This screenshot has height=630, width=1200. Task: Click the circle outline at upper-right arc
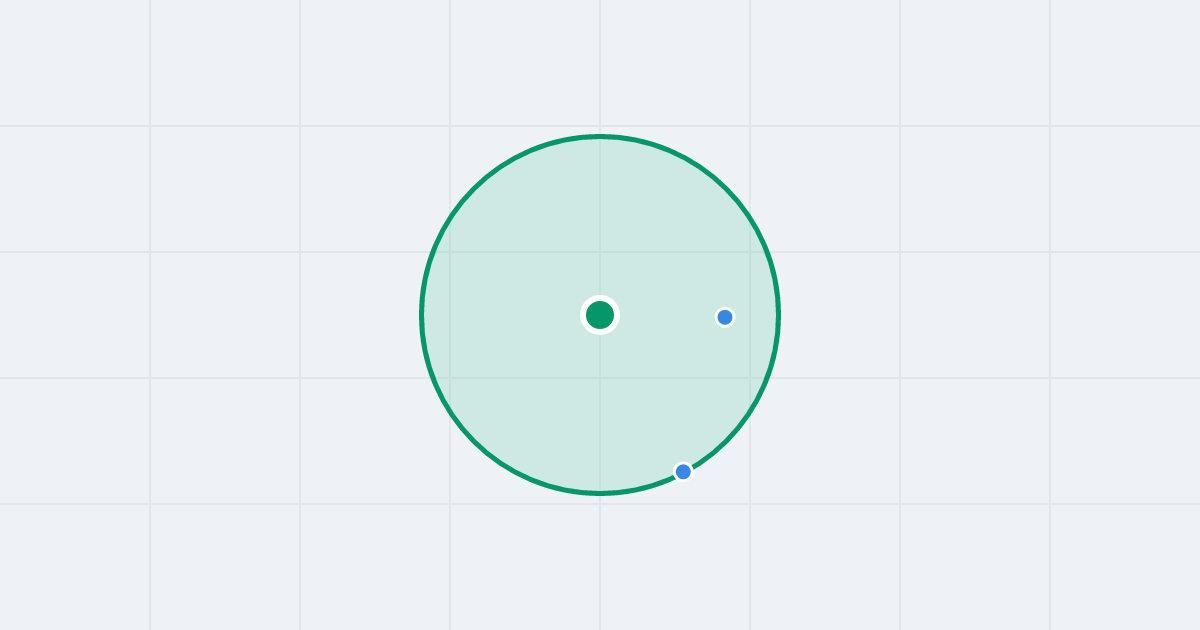click(x=726, y=189)
